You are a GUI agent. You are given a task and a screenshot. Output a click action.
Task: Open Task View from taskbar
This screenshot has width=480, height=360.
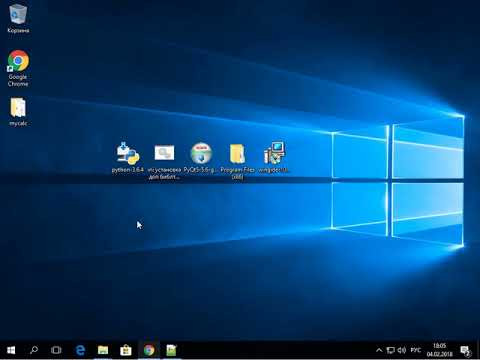pos(56,350)
